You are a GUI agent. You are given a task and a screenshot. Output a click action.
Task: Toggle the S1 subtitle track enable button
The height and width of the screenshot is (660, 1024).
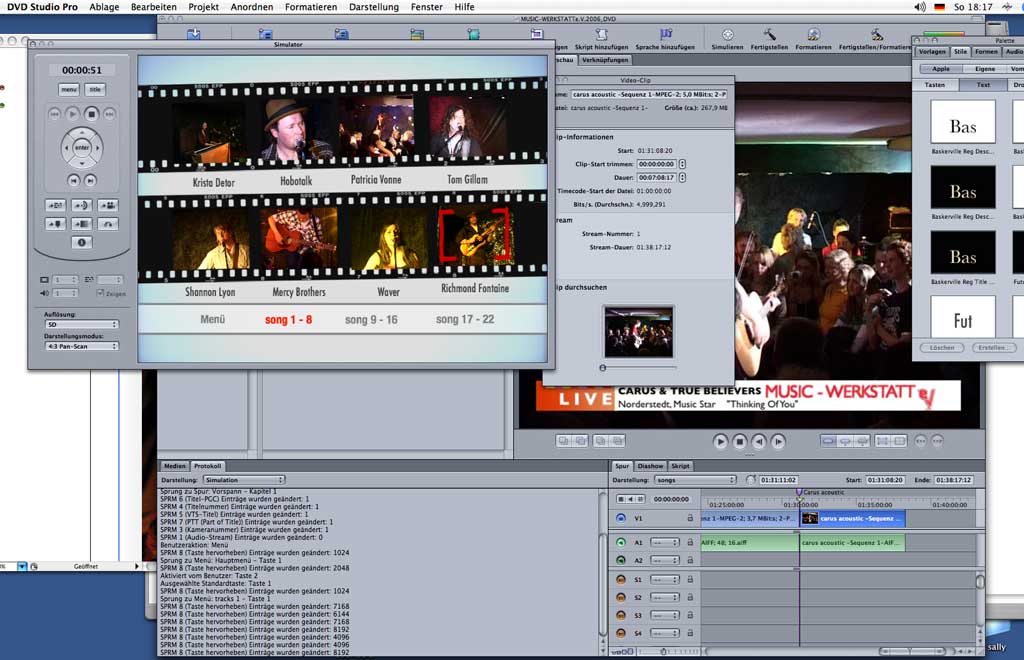click(x=620, y=579)
